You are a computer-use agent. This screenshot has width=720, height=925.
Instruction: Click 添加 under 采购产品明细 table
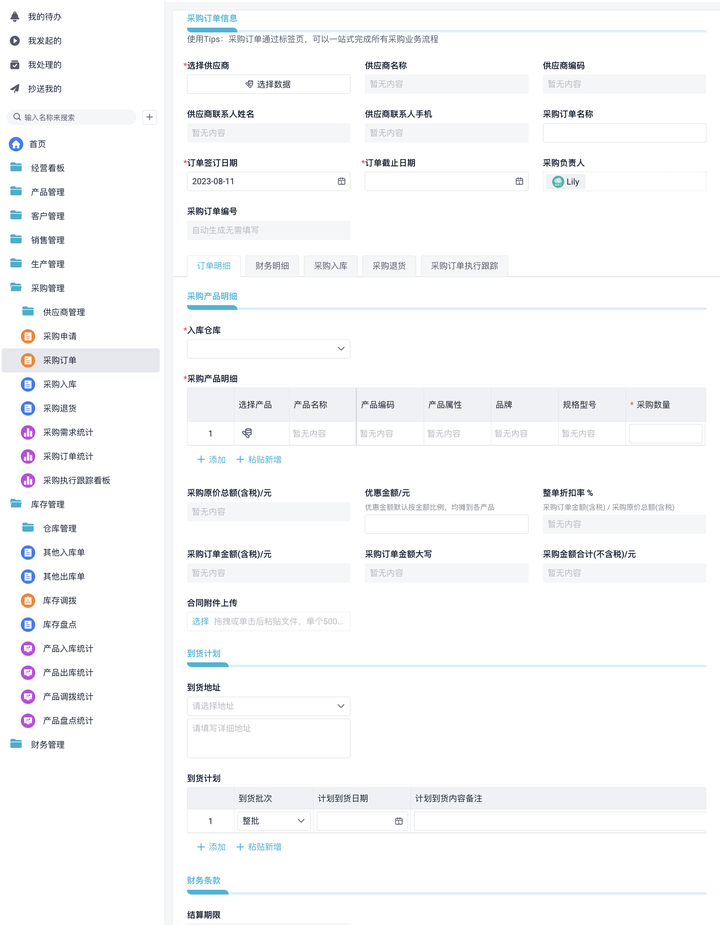tap(211, 460)
